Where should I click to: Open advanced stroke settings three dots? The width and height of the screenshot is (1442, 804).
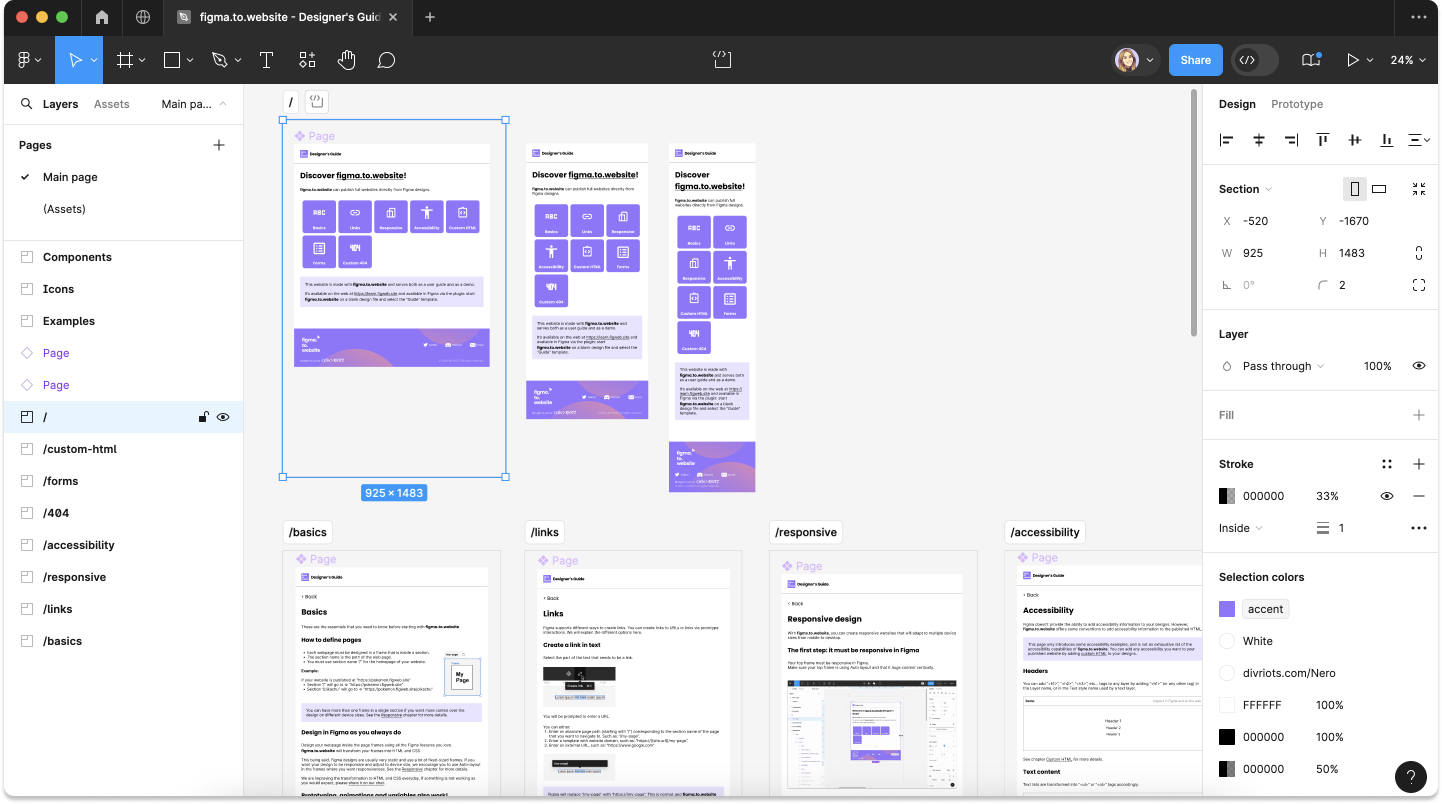click(x=1419, y=528)
